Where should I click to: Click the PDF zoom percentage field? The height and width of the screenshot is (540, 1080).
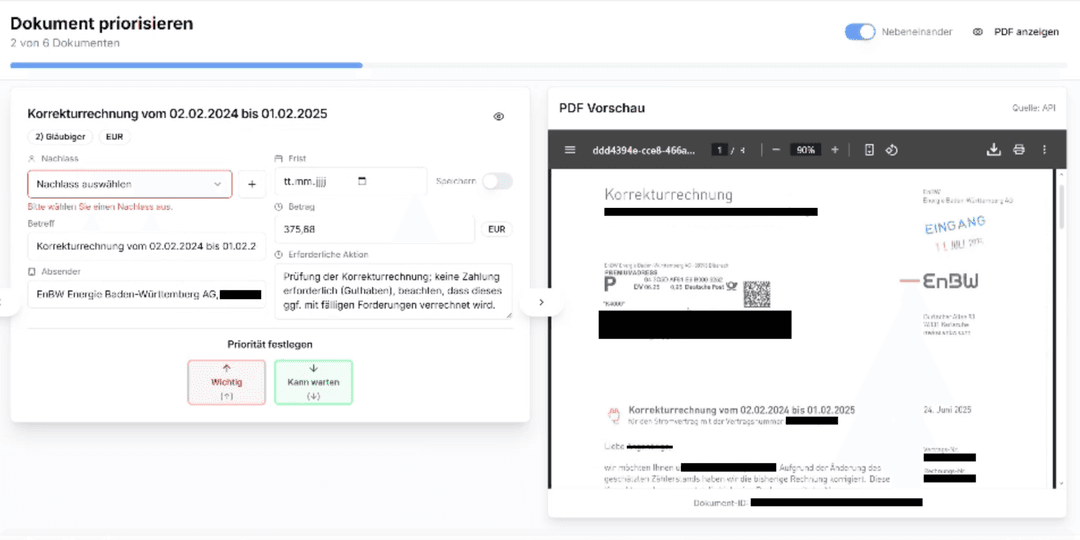805,150
